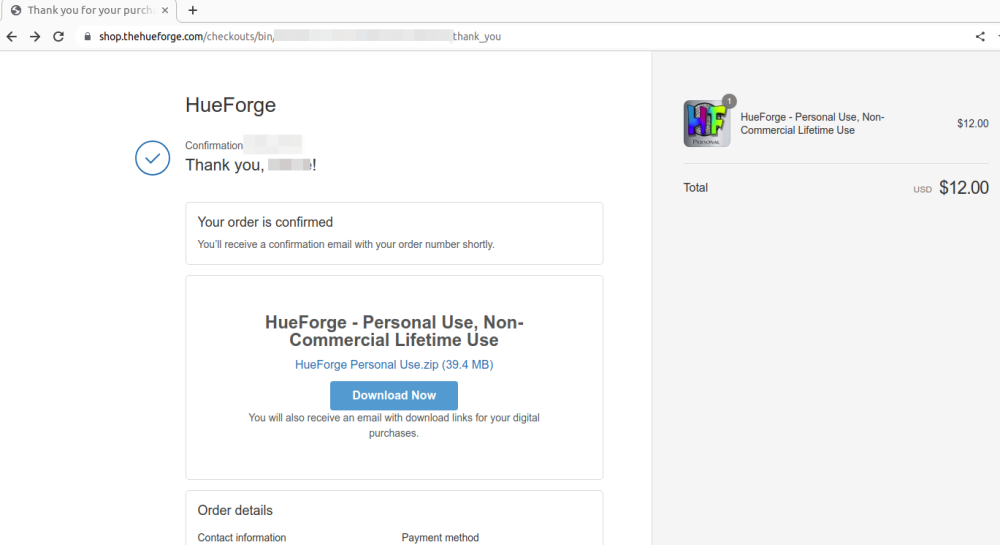Click the quantity badge on product thumbnail
The height and width of the screenshot is (545, 1000).
[729, 101]
